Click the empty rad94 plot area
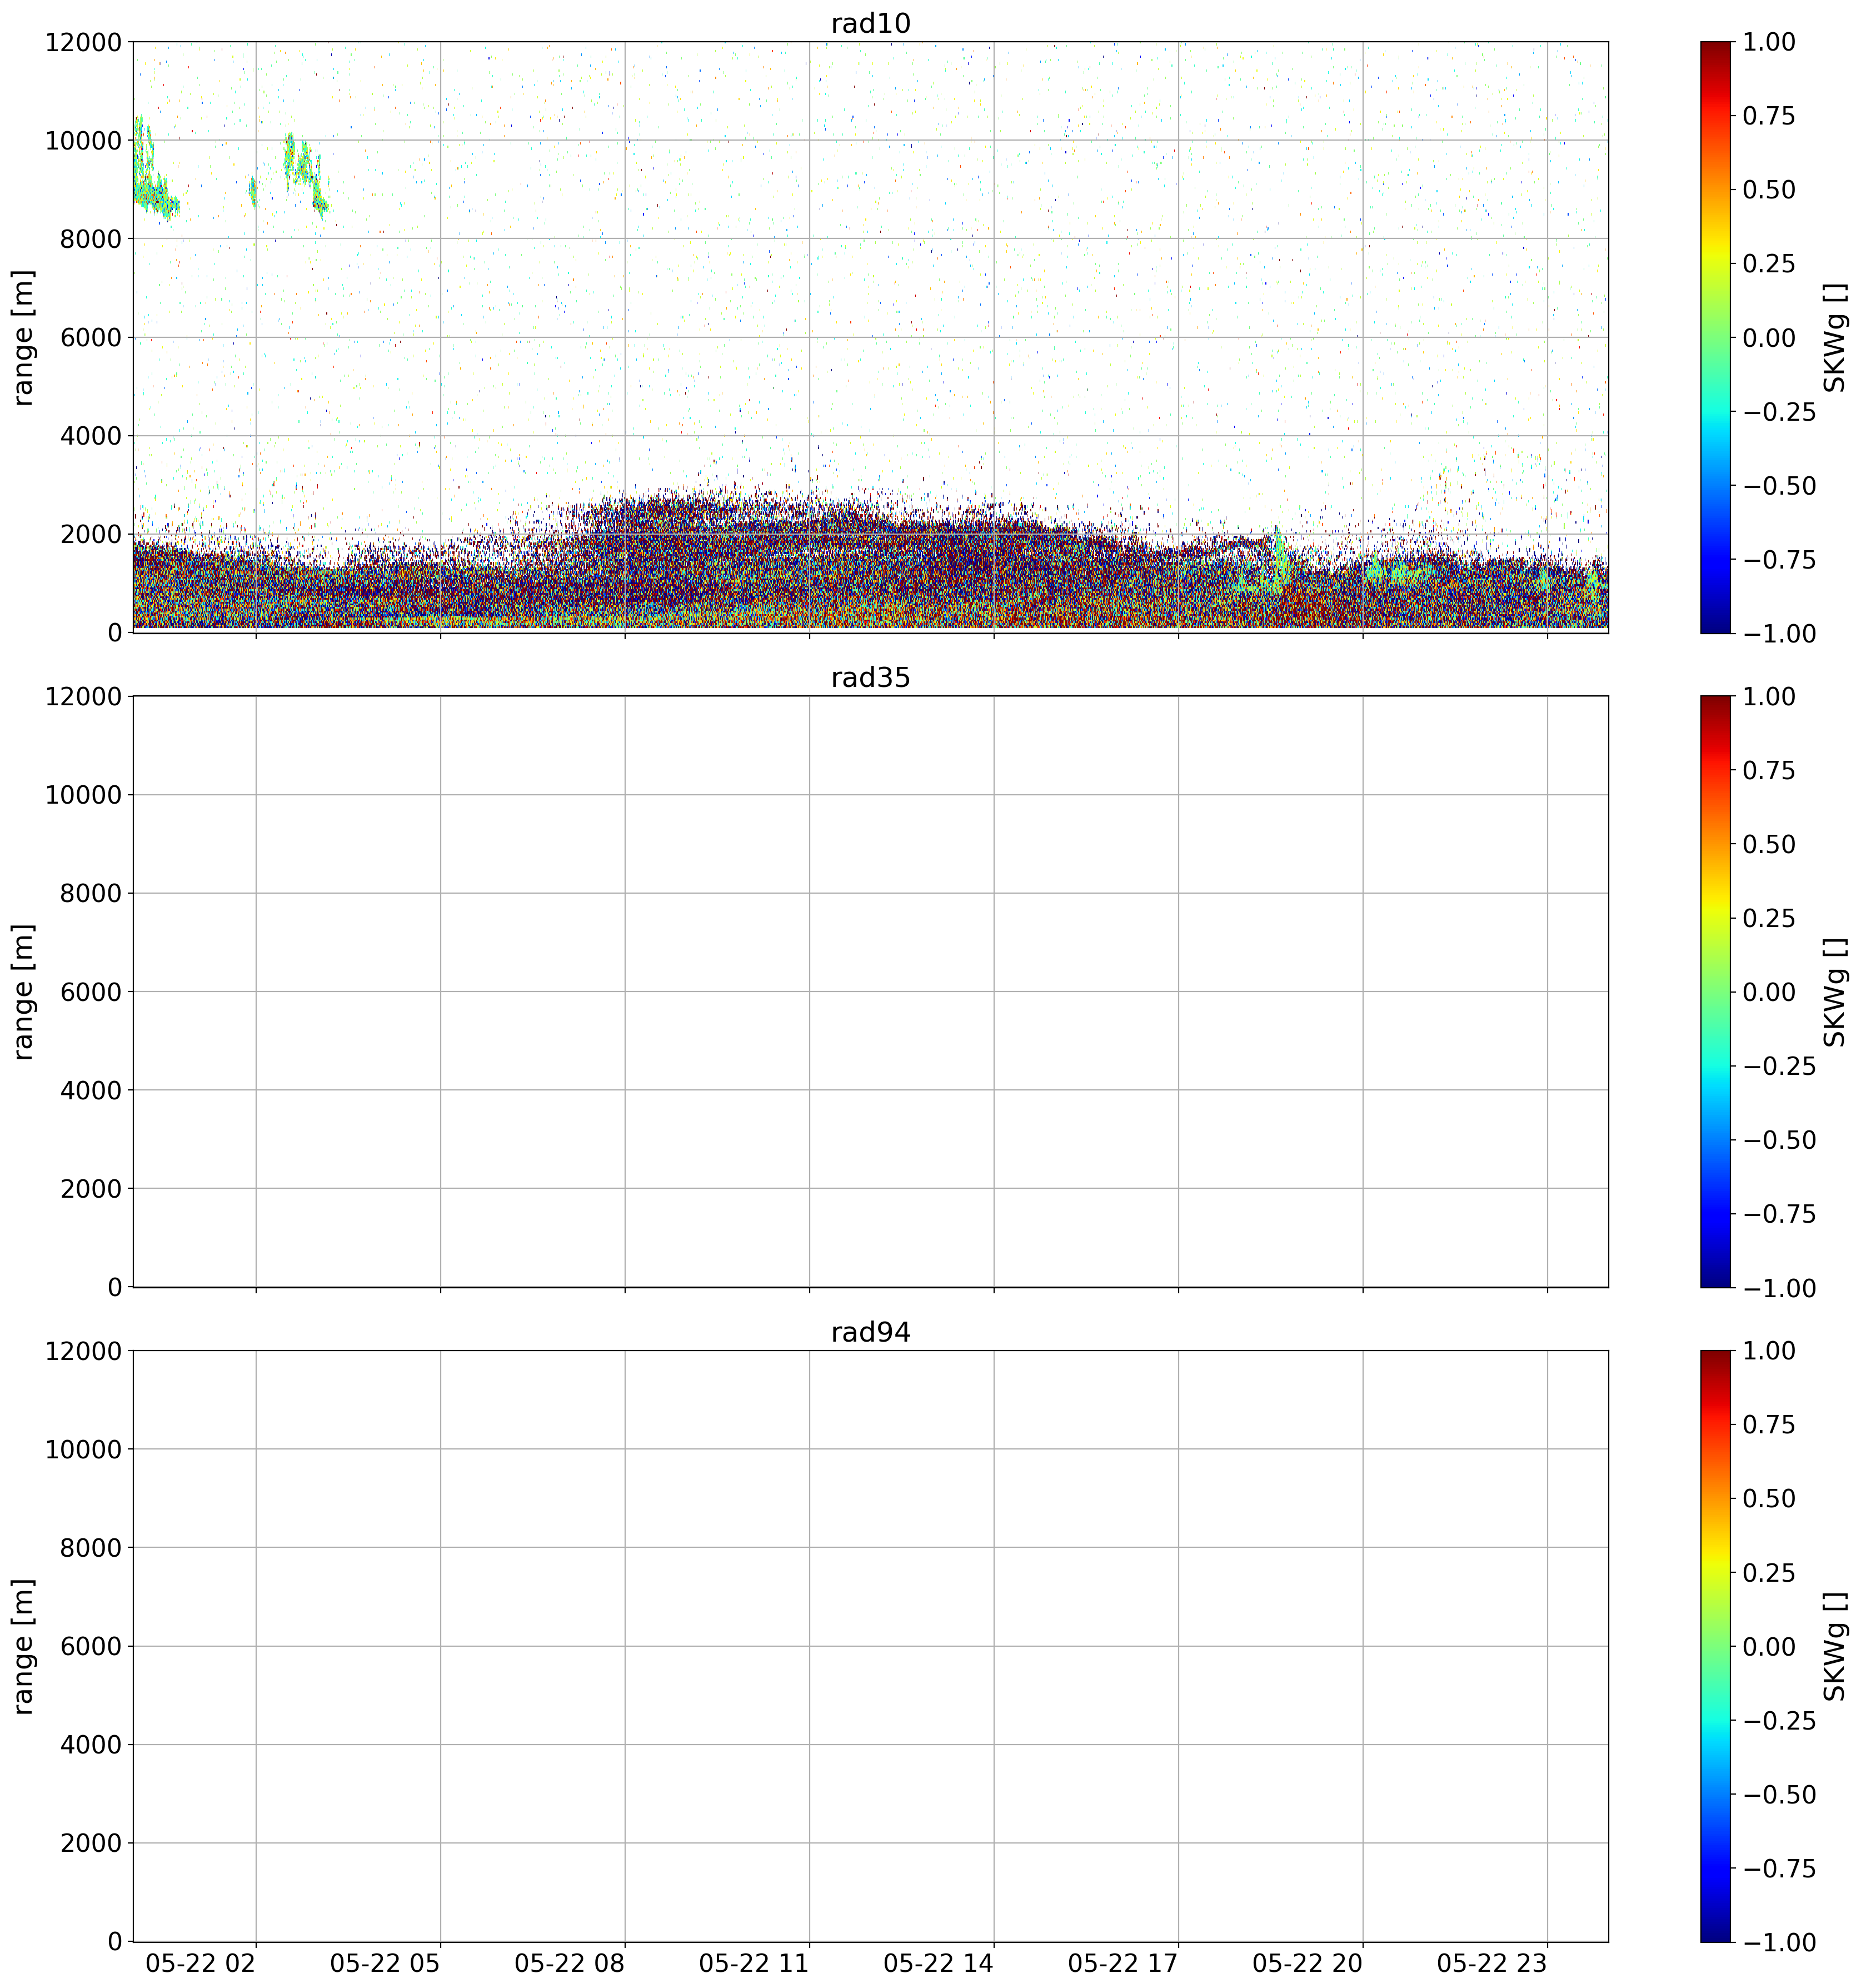Screen dimensions: 1861x1988 (x=870, y=1646)
